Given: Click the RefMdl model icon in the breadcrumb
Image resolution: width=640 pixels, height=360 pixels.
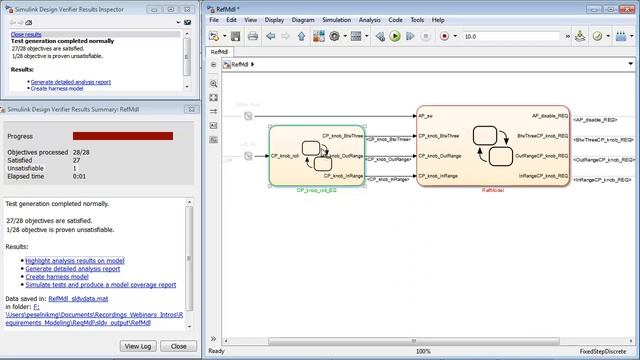Looking at the screenshot, I should click(x=227, y=64).
